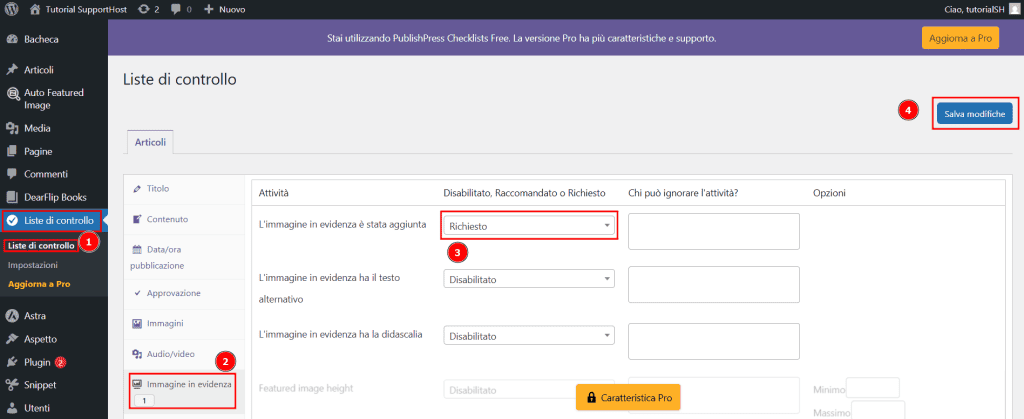Select the Data/ora pubblicazione section
This screenshot has width=1024, height=419.
pos(184,257)
